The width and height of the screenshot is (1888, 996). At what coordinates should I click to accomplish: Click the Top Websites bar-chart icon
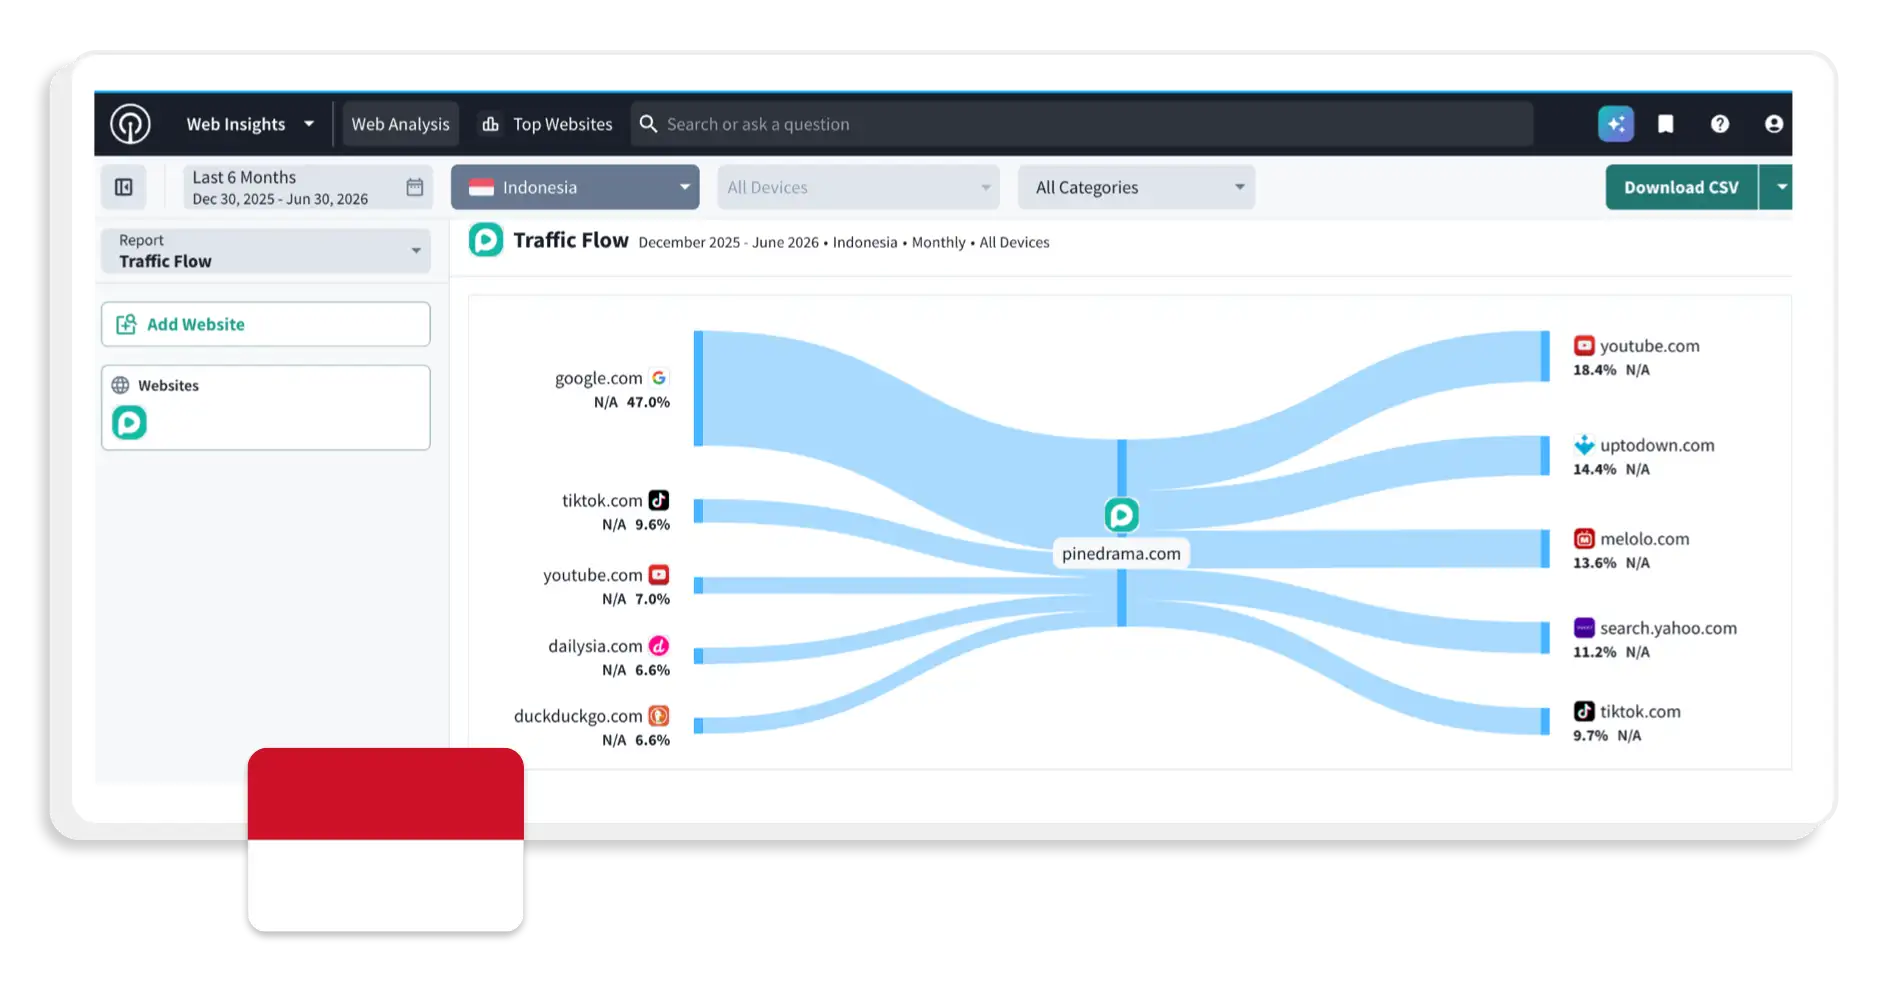pos(490,124)
